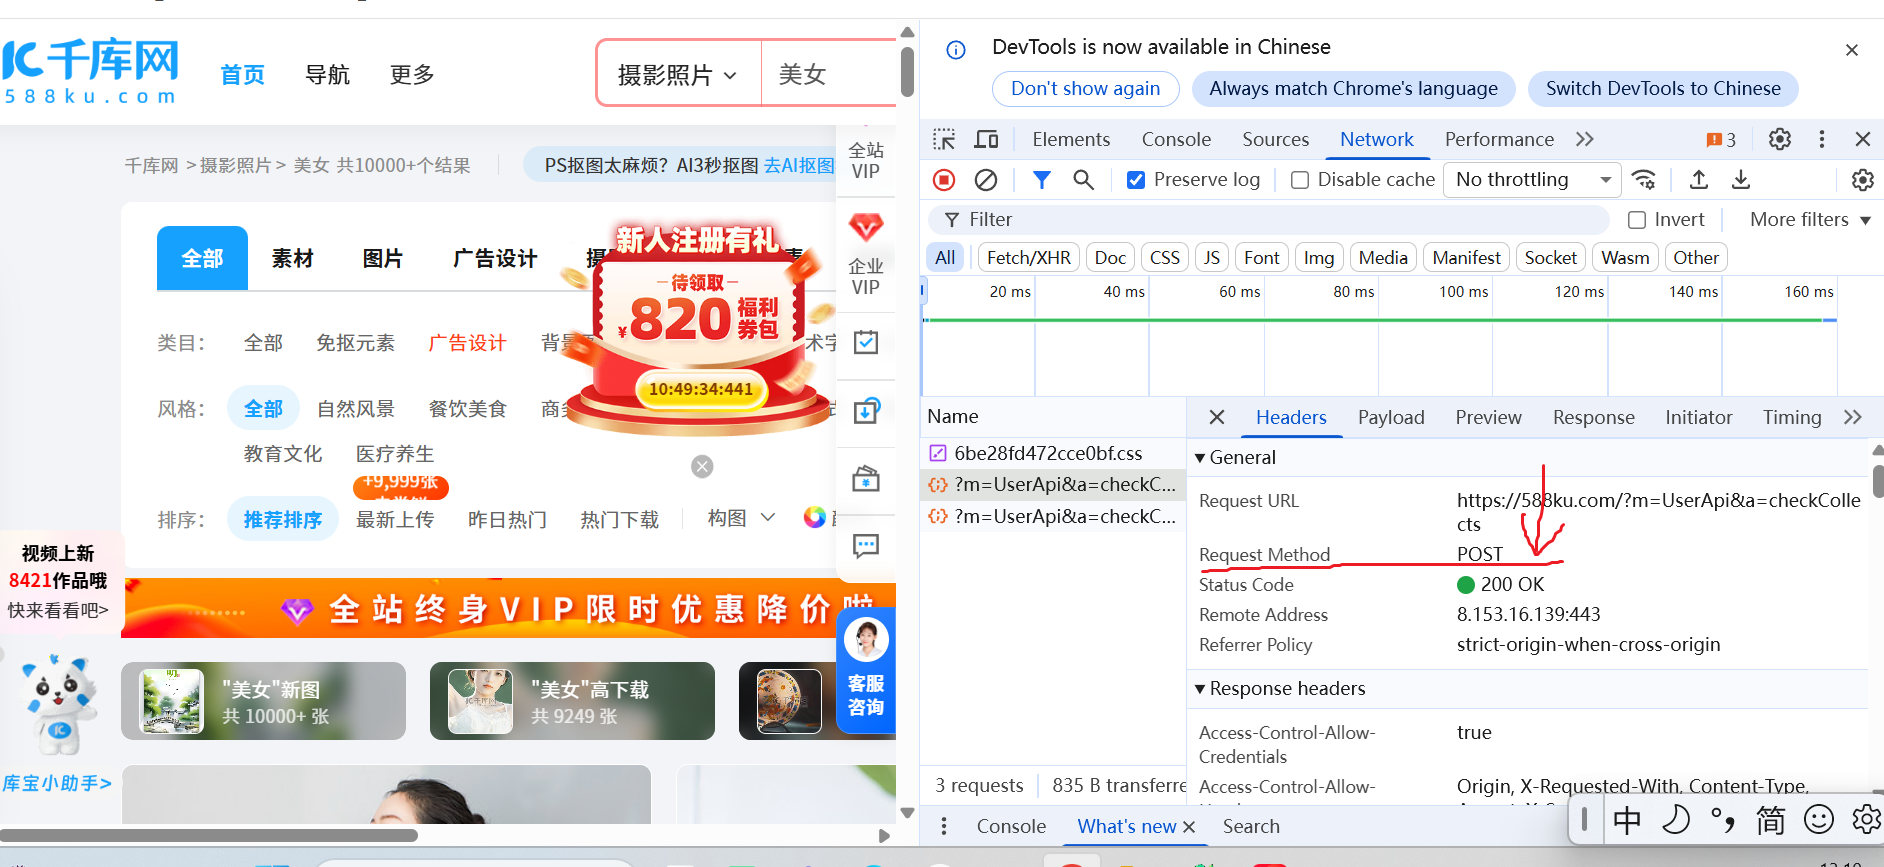Collapse the Response headers section
This screenshot has width=1884, height=867.
pyautogui.click(x=1280, y=689)
